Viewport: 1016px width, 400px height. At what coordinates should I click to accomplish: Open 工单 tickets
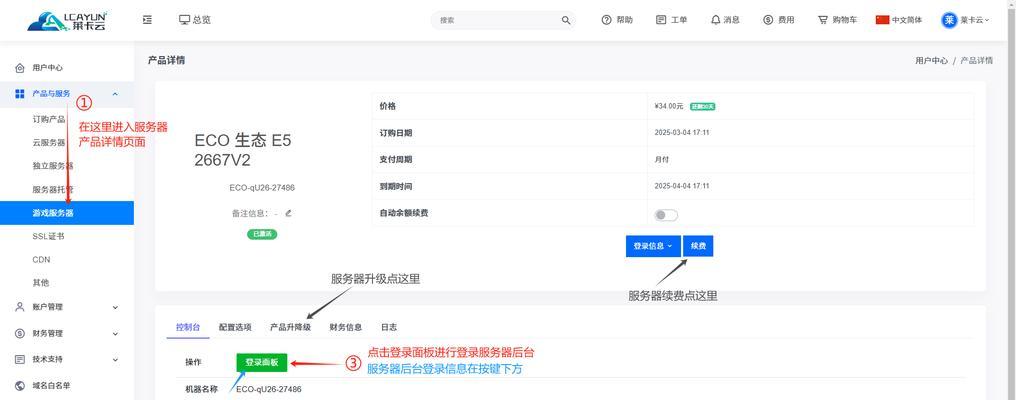click(671, 20)
